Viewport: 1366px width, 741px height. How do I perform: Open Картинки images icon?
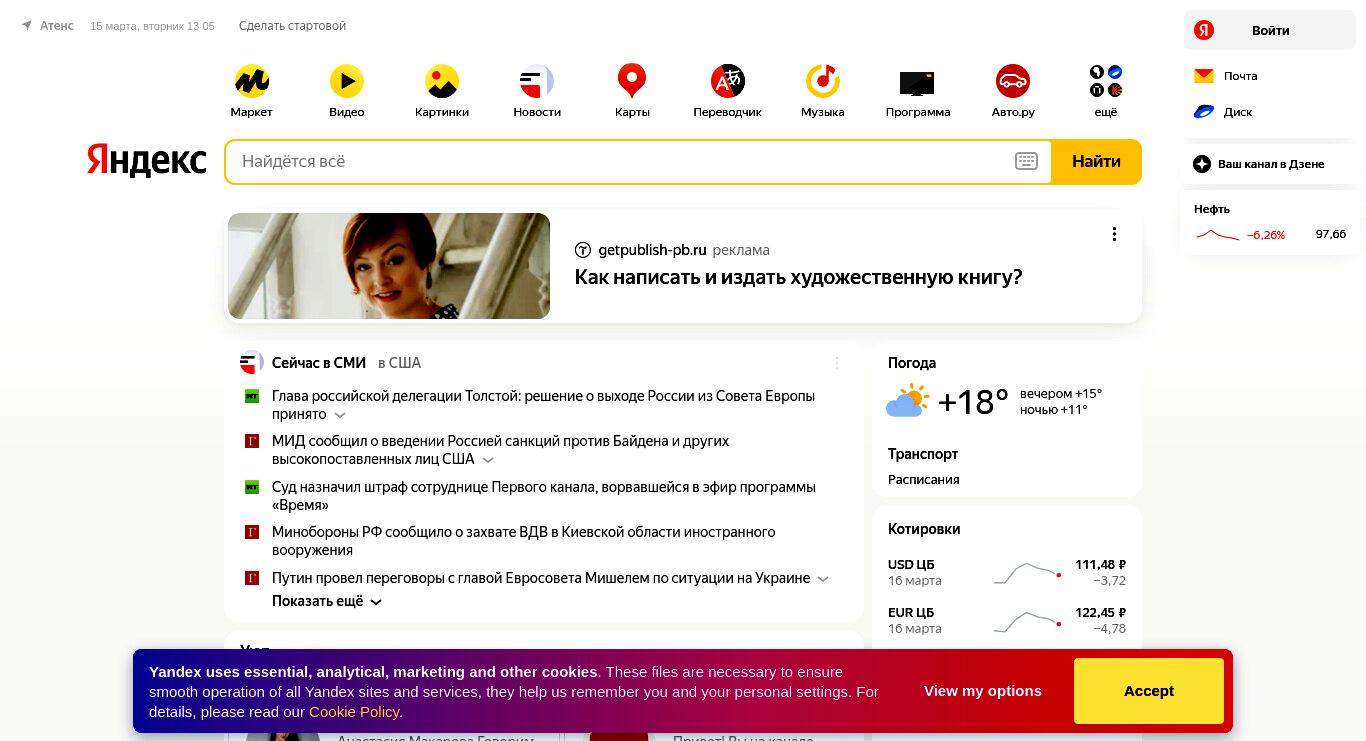[x=442, y=81]
